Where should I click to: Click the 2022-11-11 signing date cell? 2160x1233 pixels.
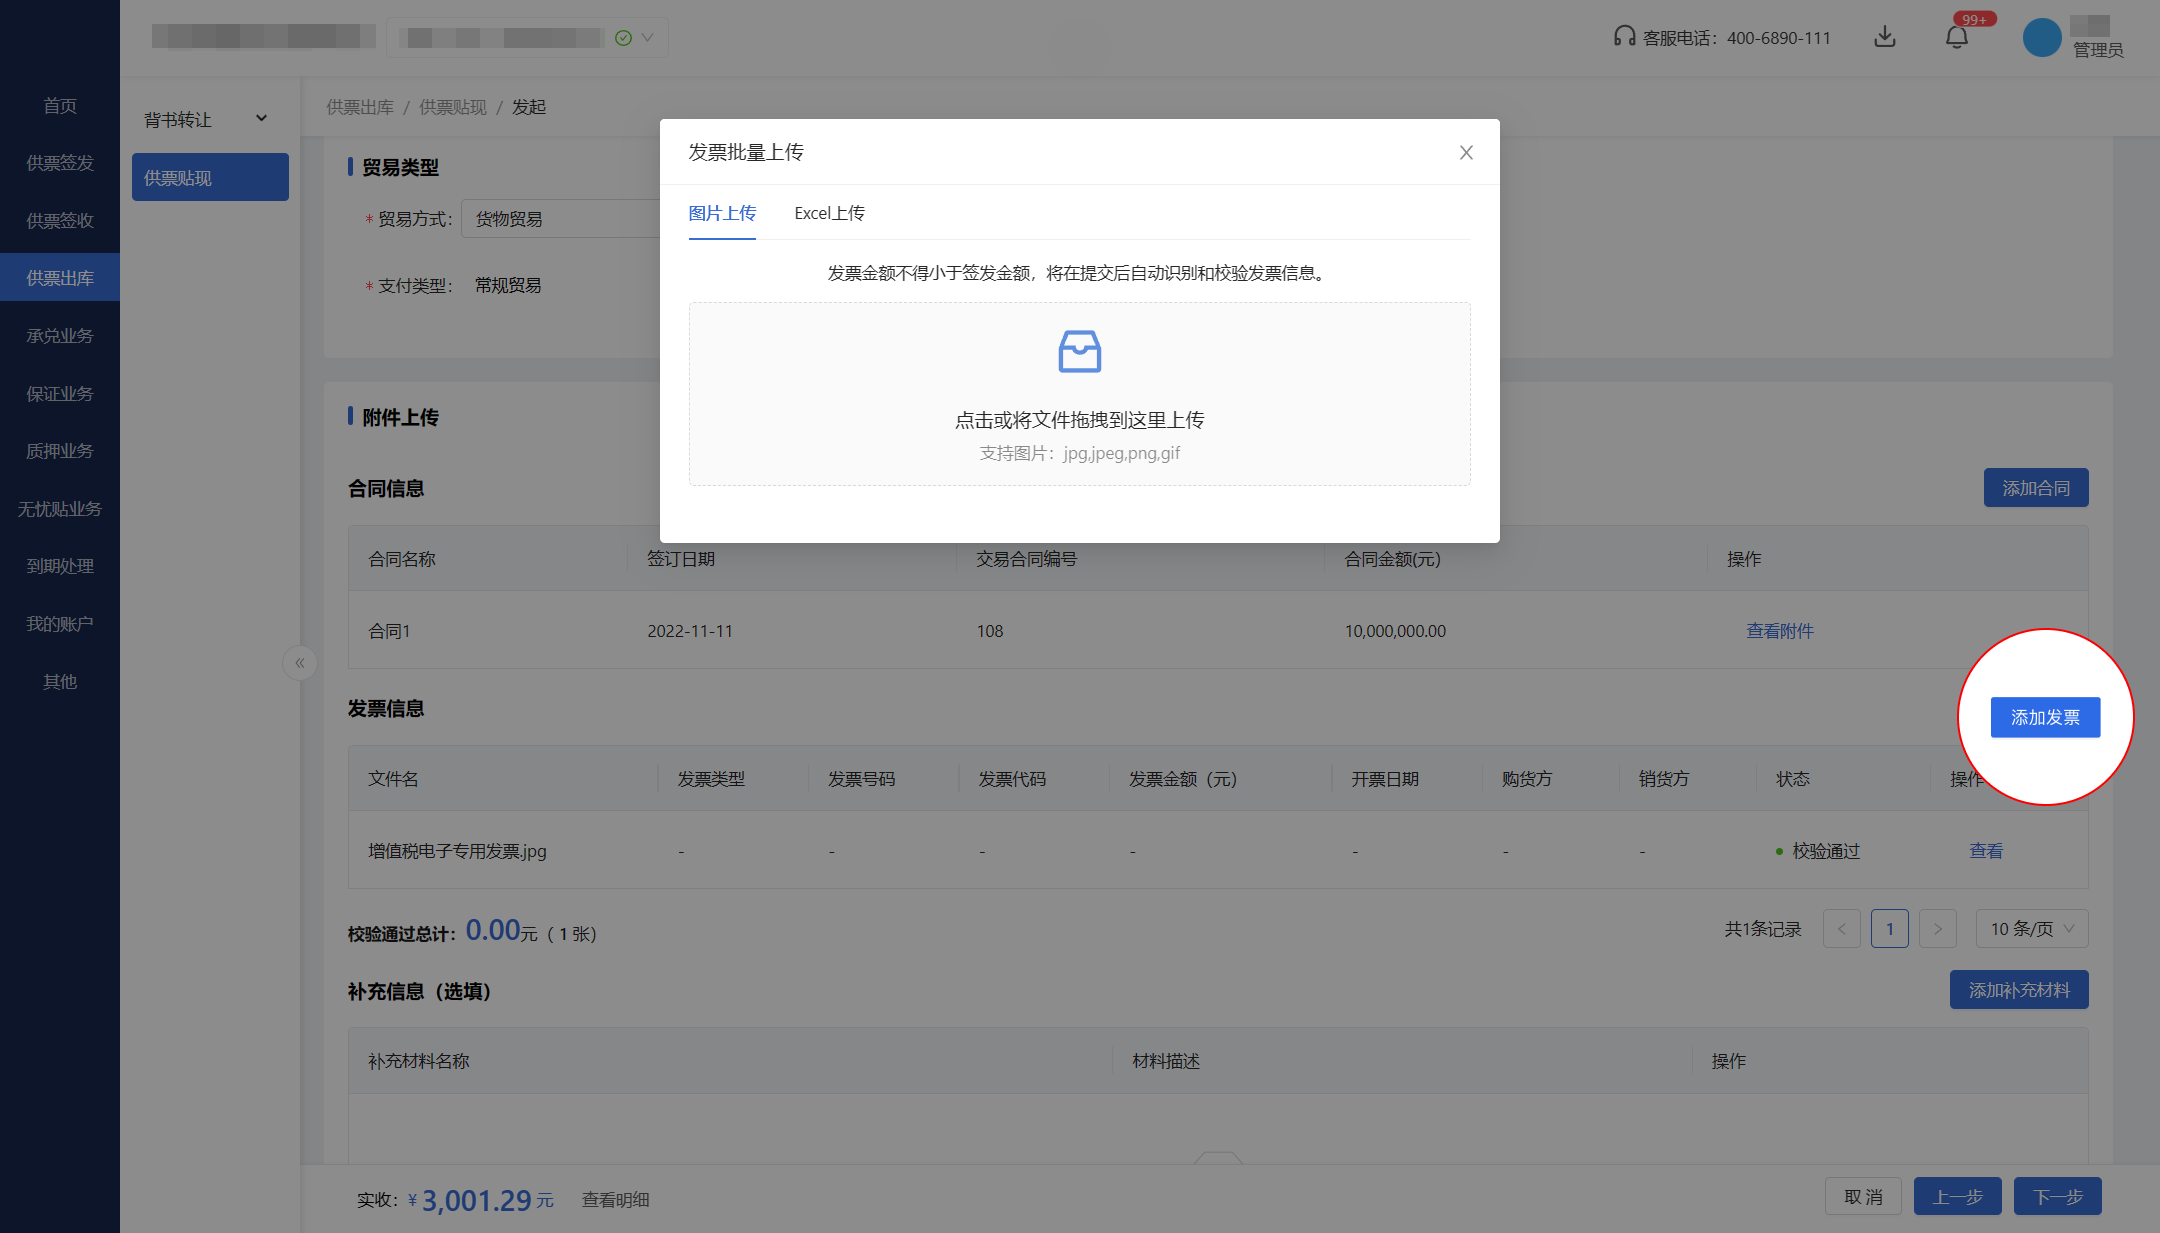coord(690,631)
